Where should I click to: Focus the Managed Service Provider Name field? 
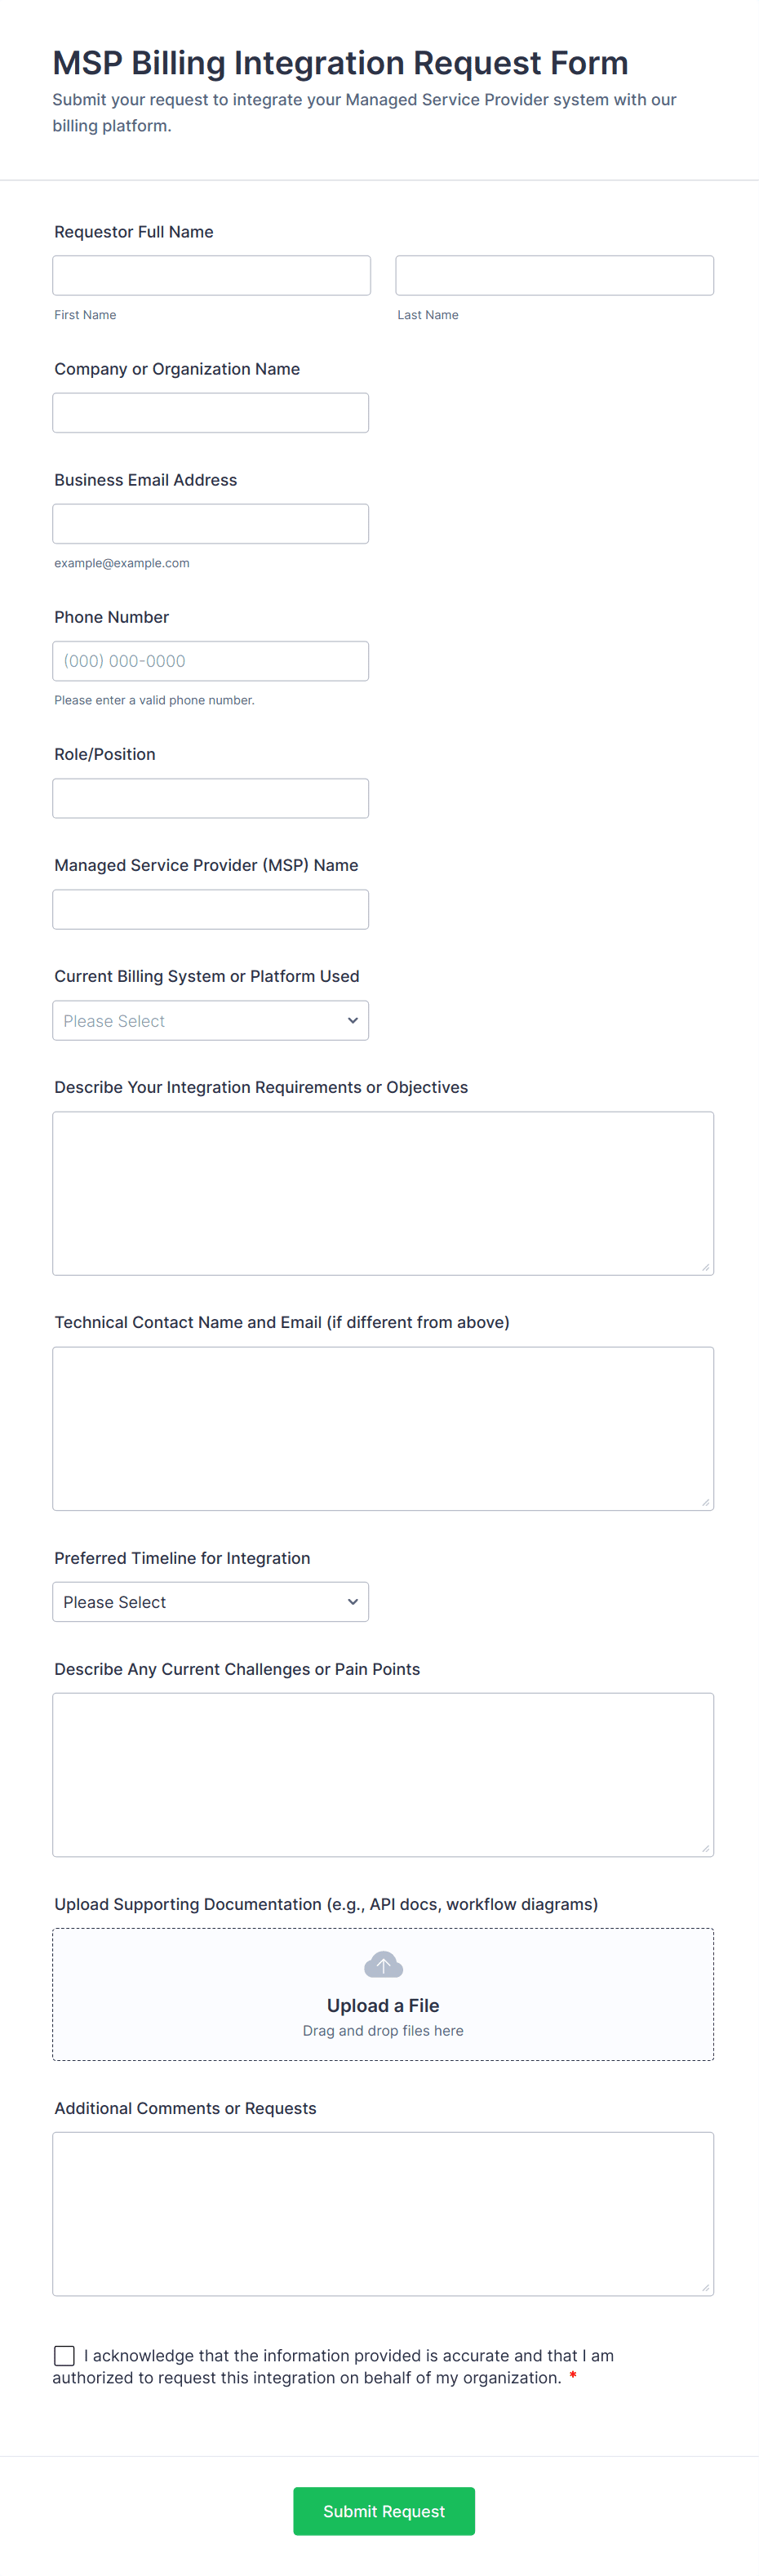pyautogui.click(x=210, y=909)
